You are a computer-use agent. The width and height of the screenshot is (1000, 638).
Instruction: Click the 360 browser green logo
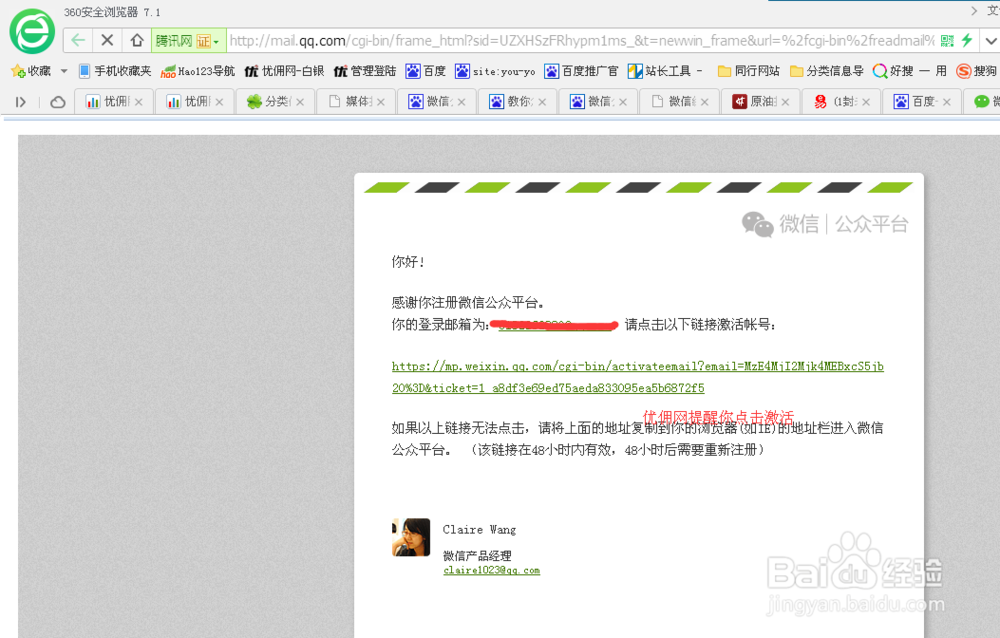[32, 31]
